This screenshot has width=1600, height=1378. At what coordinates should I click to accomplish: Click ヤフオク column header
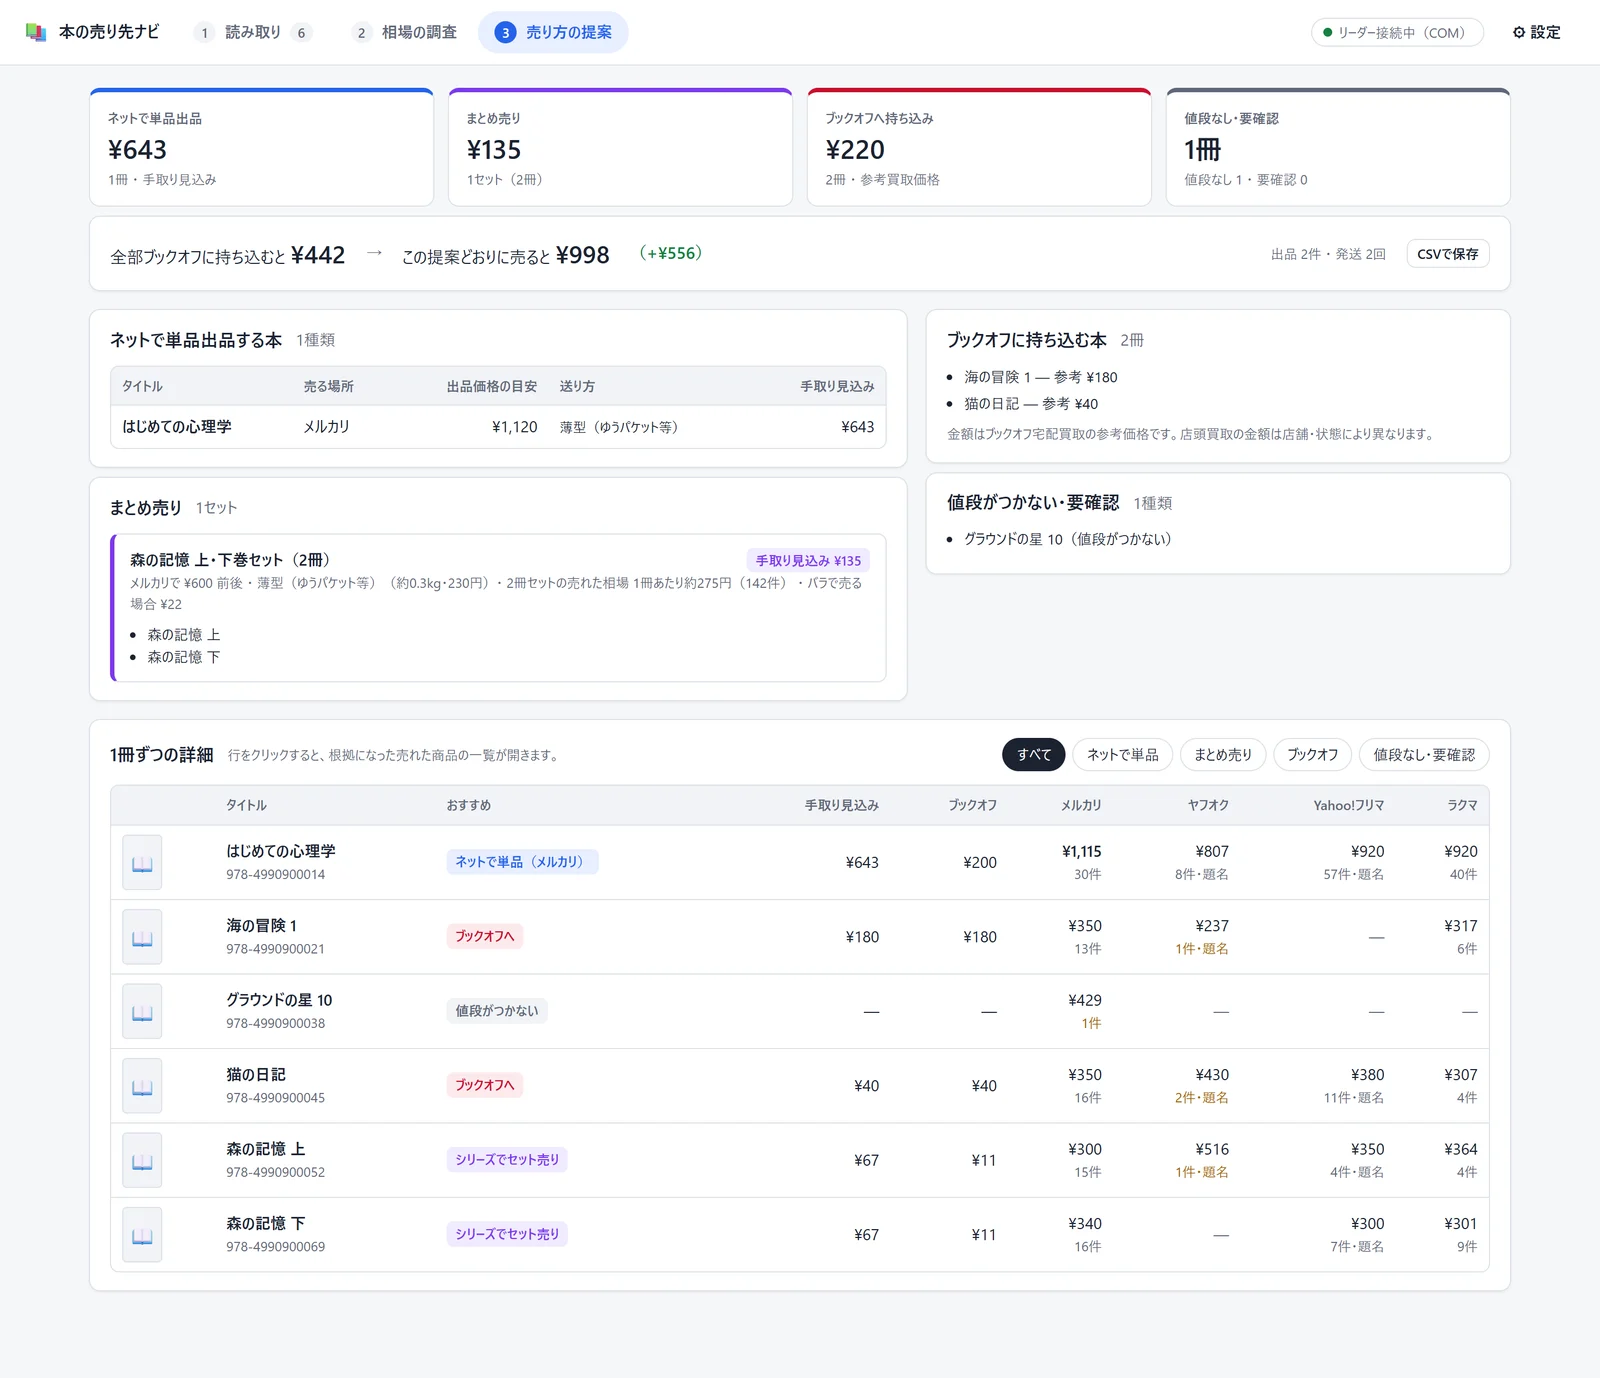pyautogui.click(x=1208, y=805)
